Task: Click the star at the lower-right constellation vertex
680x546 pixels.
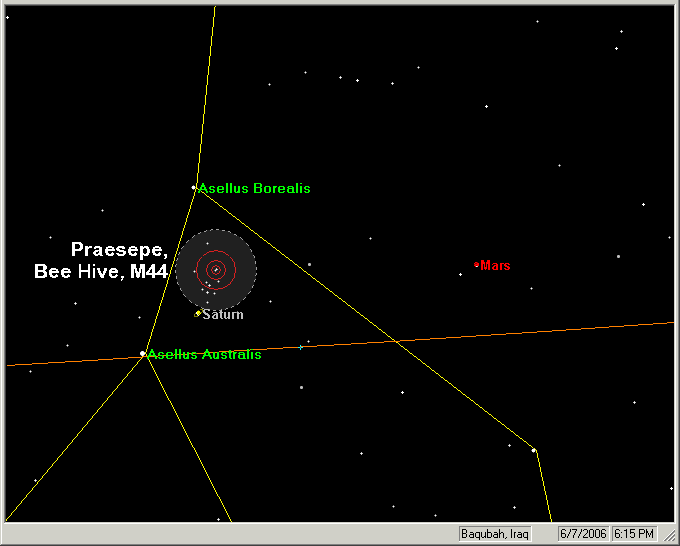Action: [x=534, y=450]
